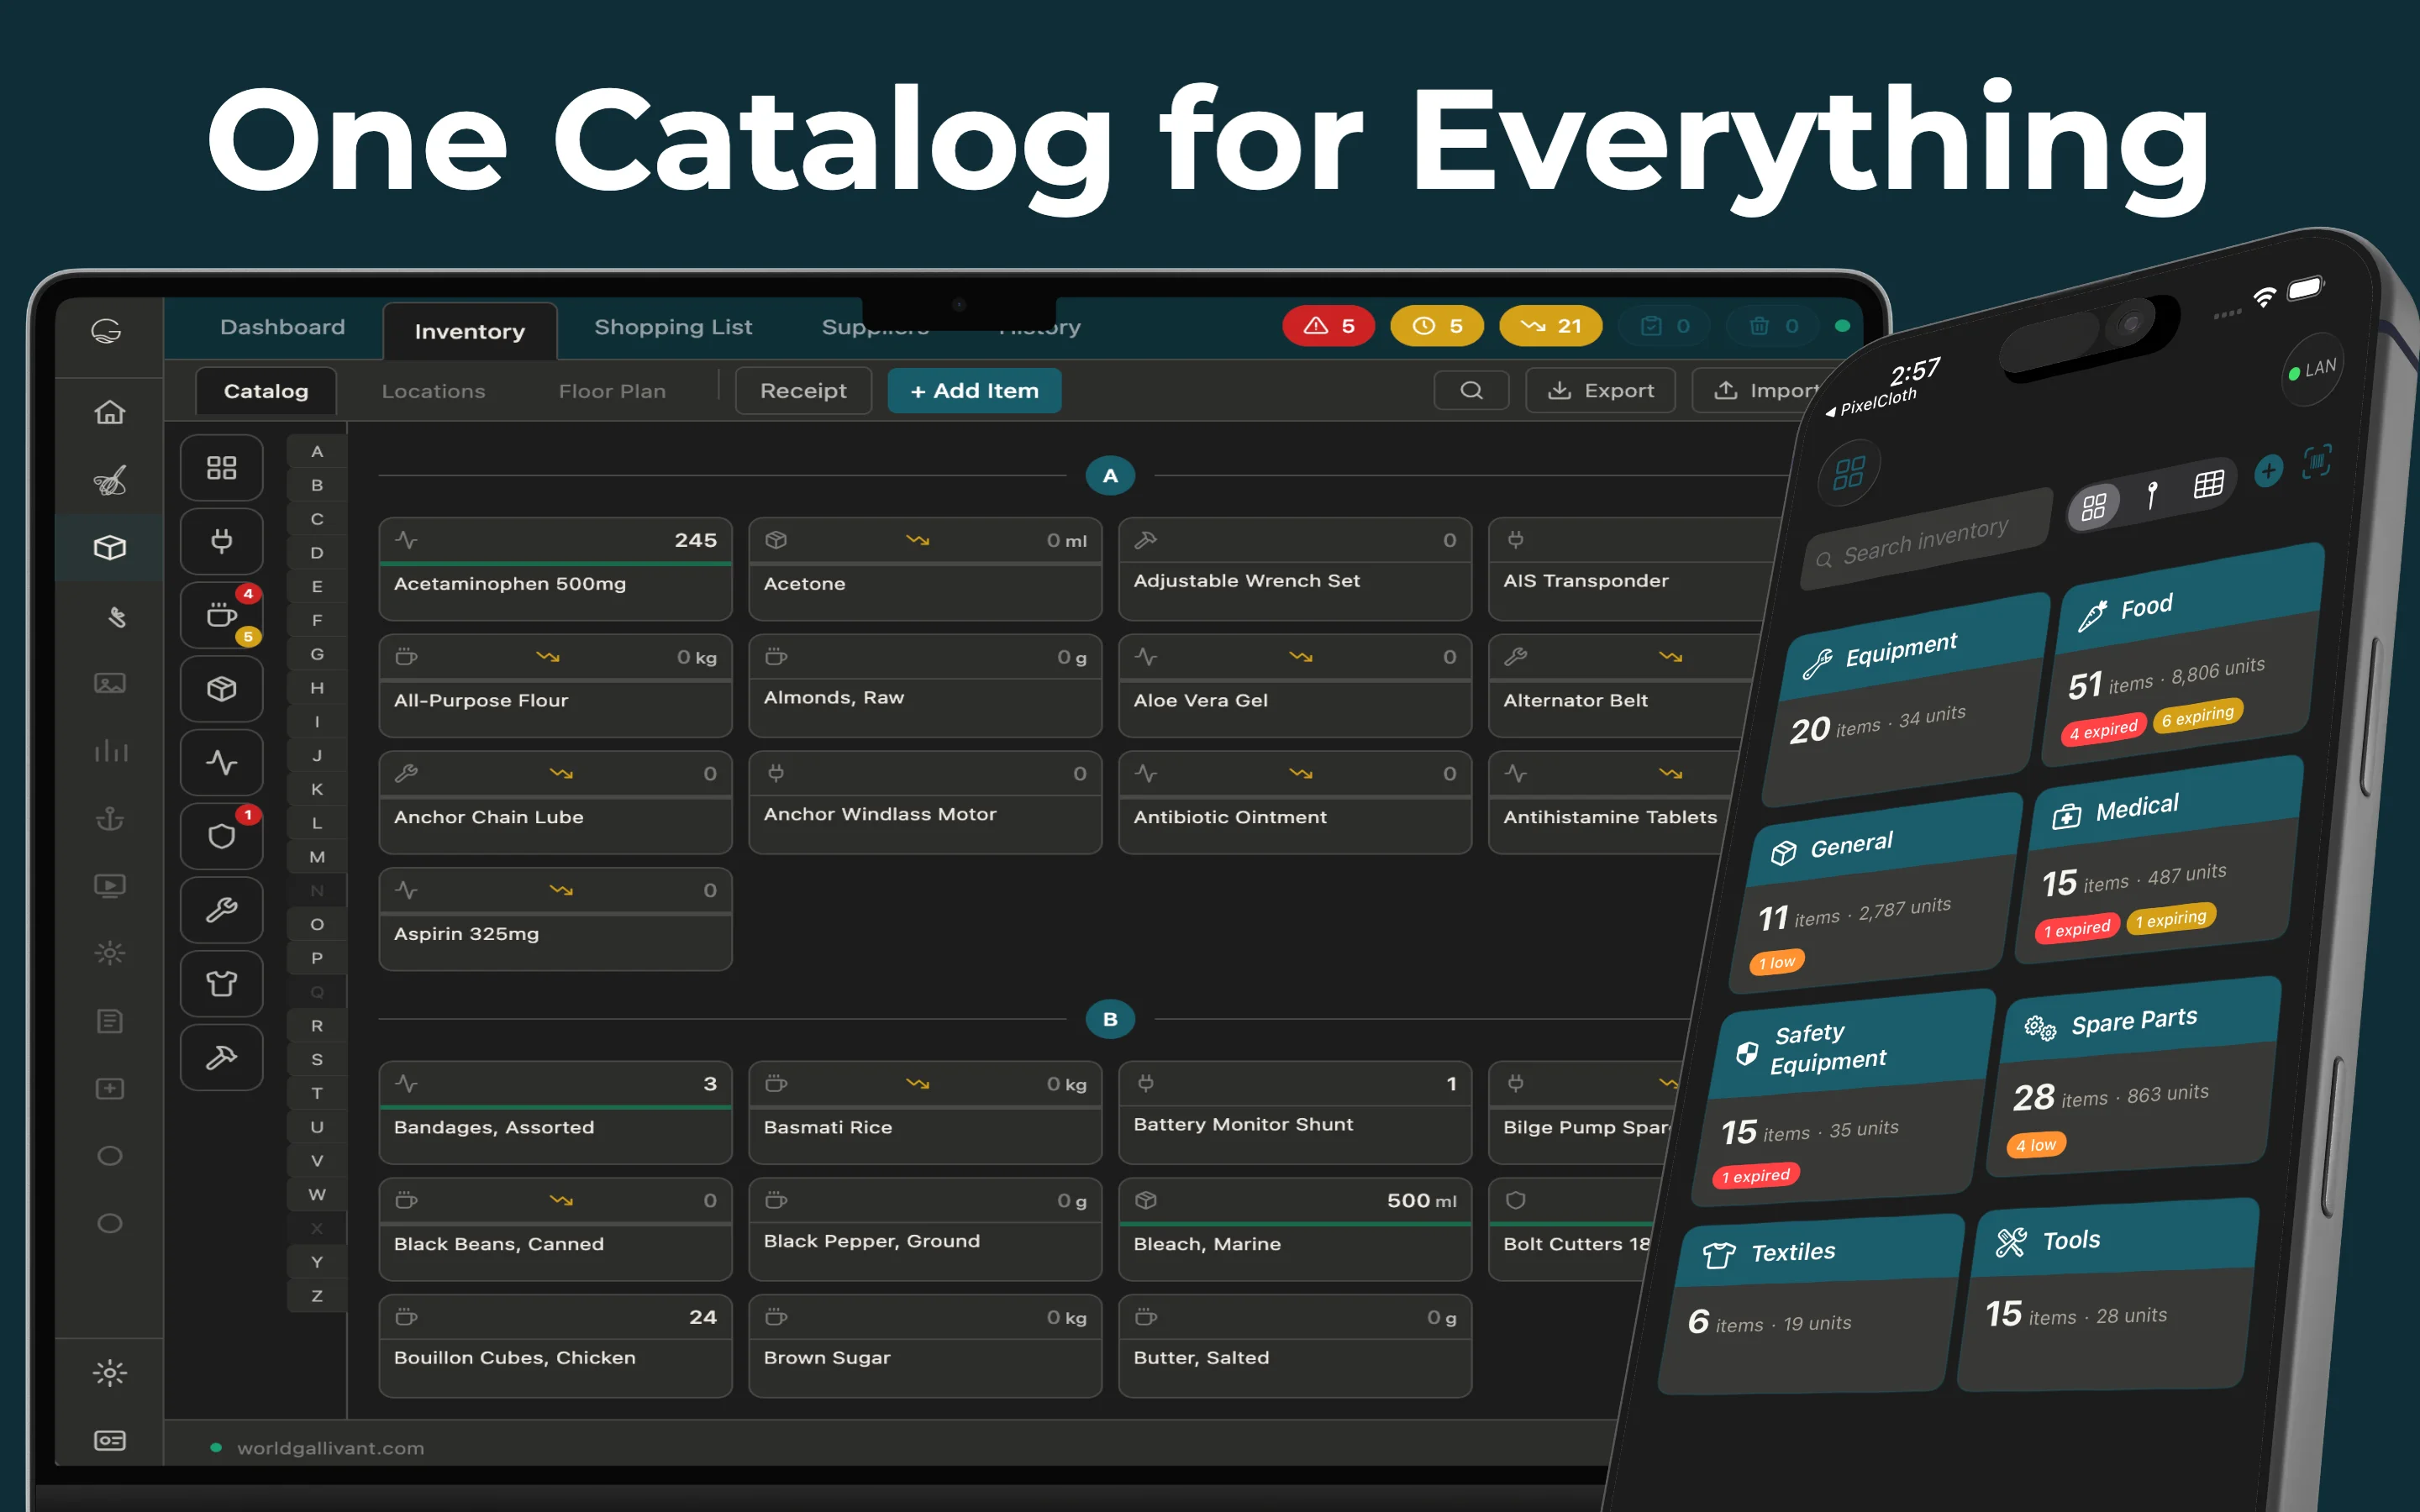Viewport: 2420px width, 1512px height.
Task: Tap the category grid circle icon on phone
Action: click(1849, 472)
